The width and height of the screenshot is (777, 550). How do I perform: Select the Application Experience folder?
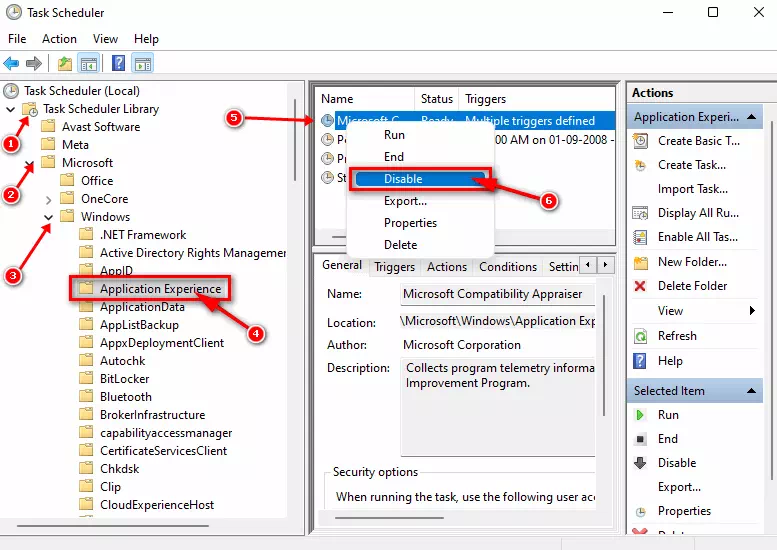pyautogui.click(x=160, y=288)
